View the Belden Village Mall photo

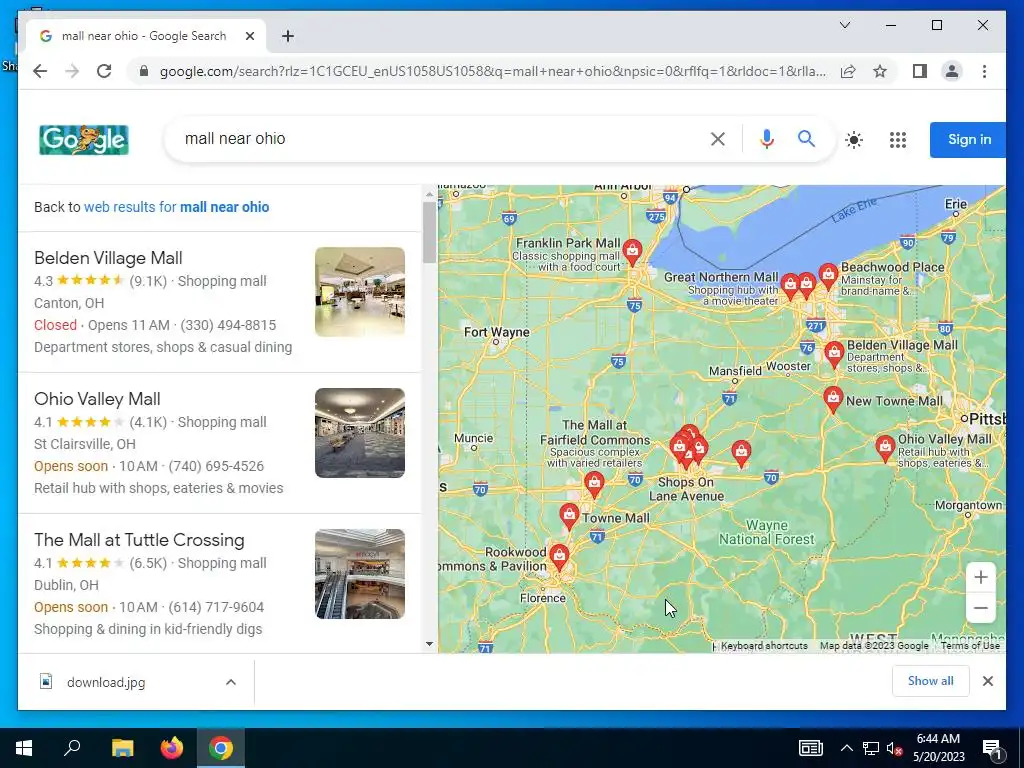coord(360,292)
